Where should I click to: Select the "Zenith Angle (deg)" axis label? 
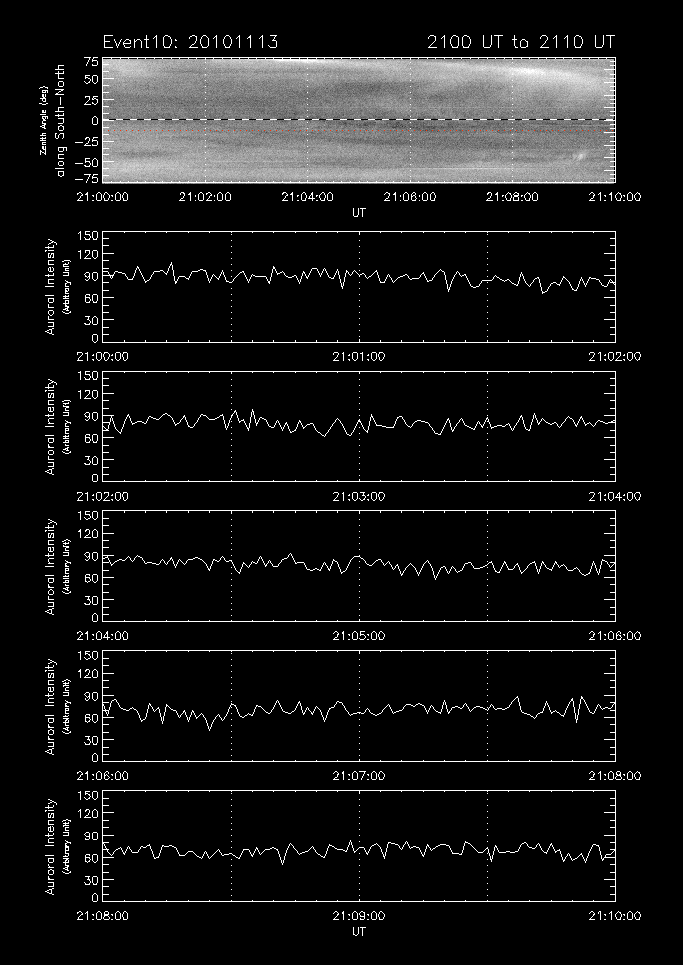(x=43, y=120)
